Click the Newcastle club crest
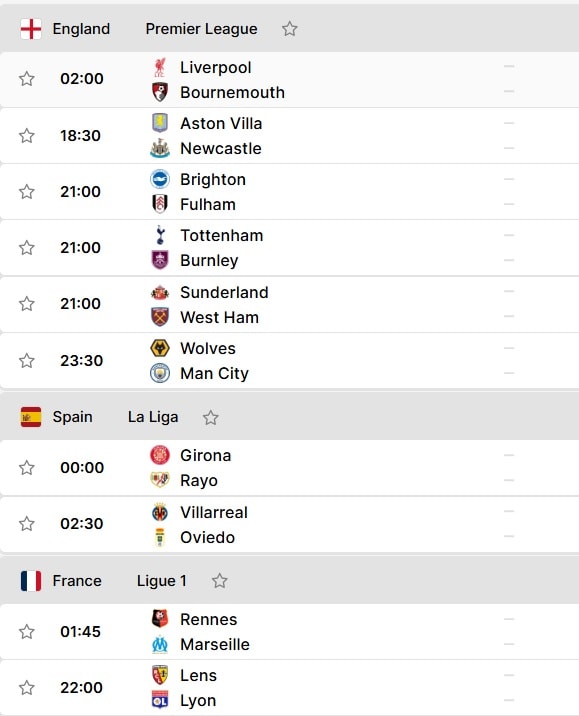Viewport: 579px width, 716px height. click(160, 148)
